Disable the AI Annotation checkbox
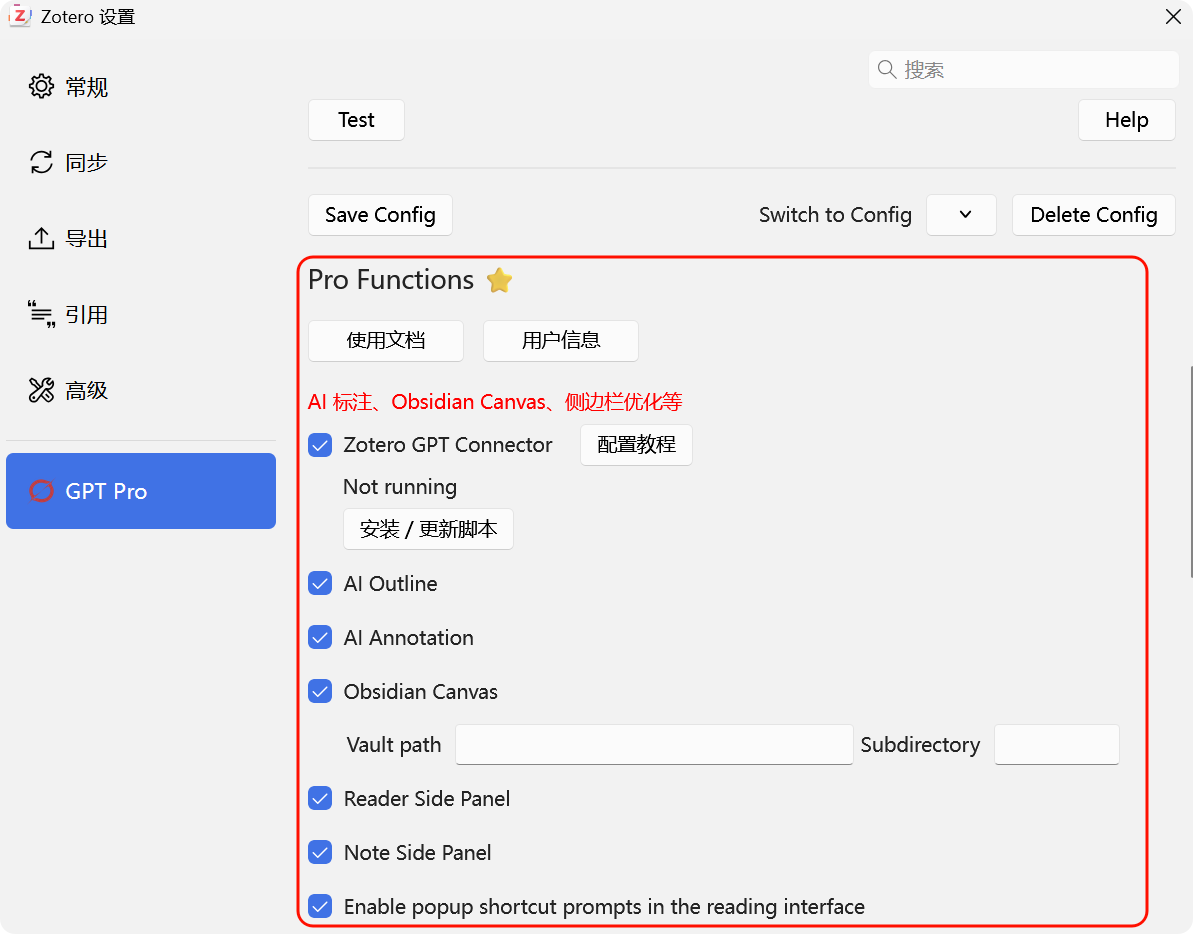The height and width of the screenshot is (934, 1193). [320, 637]
